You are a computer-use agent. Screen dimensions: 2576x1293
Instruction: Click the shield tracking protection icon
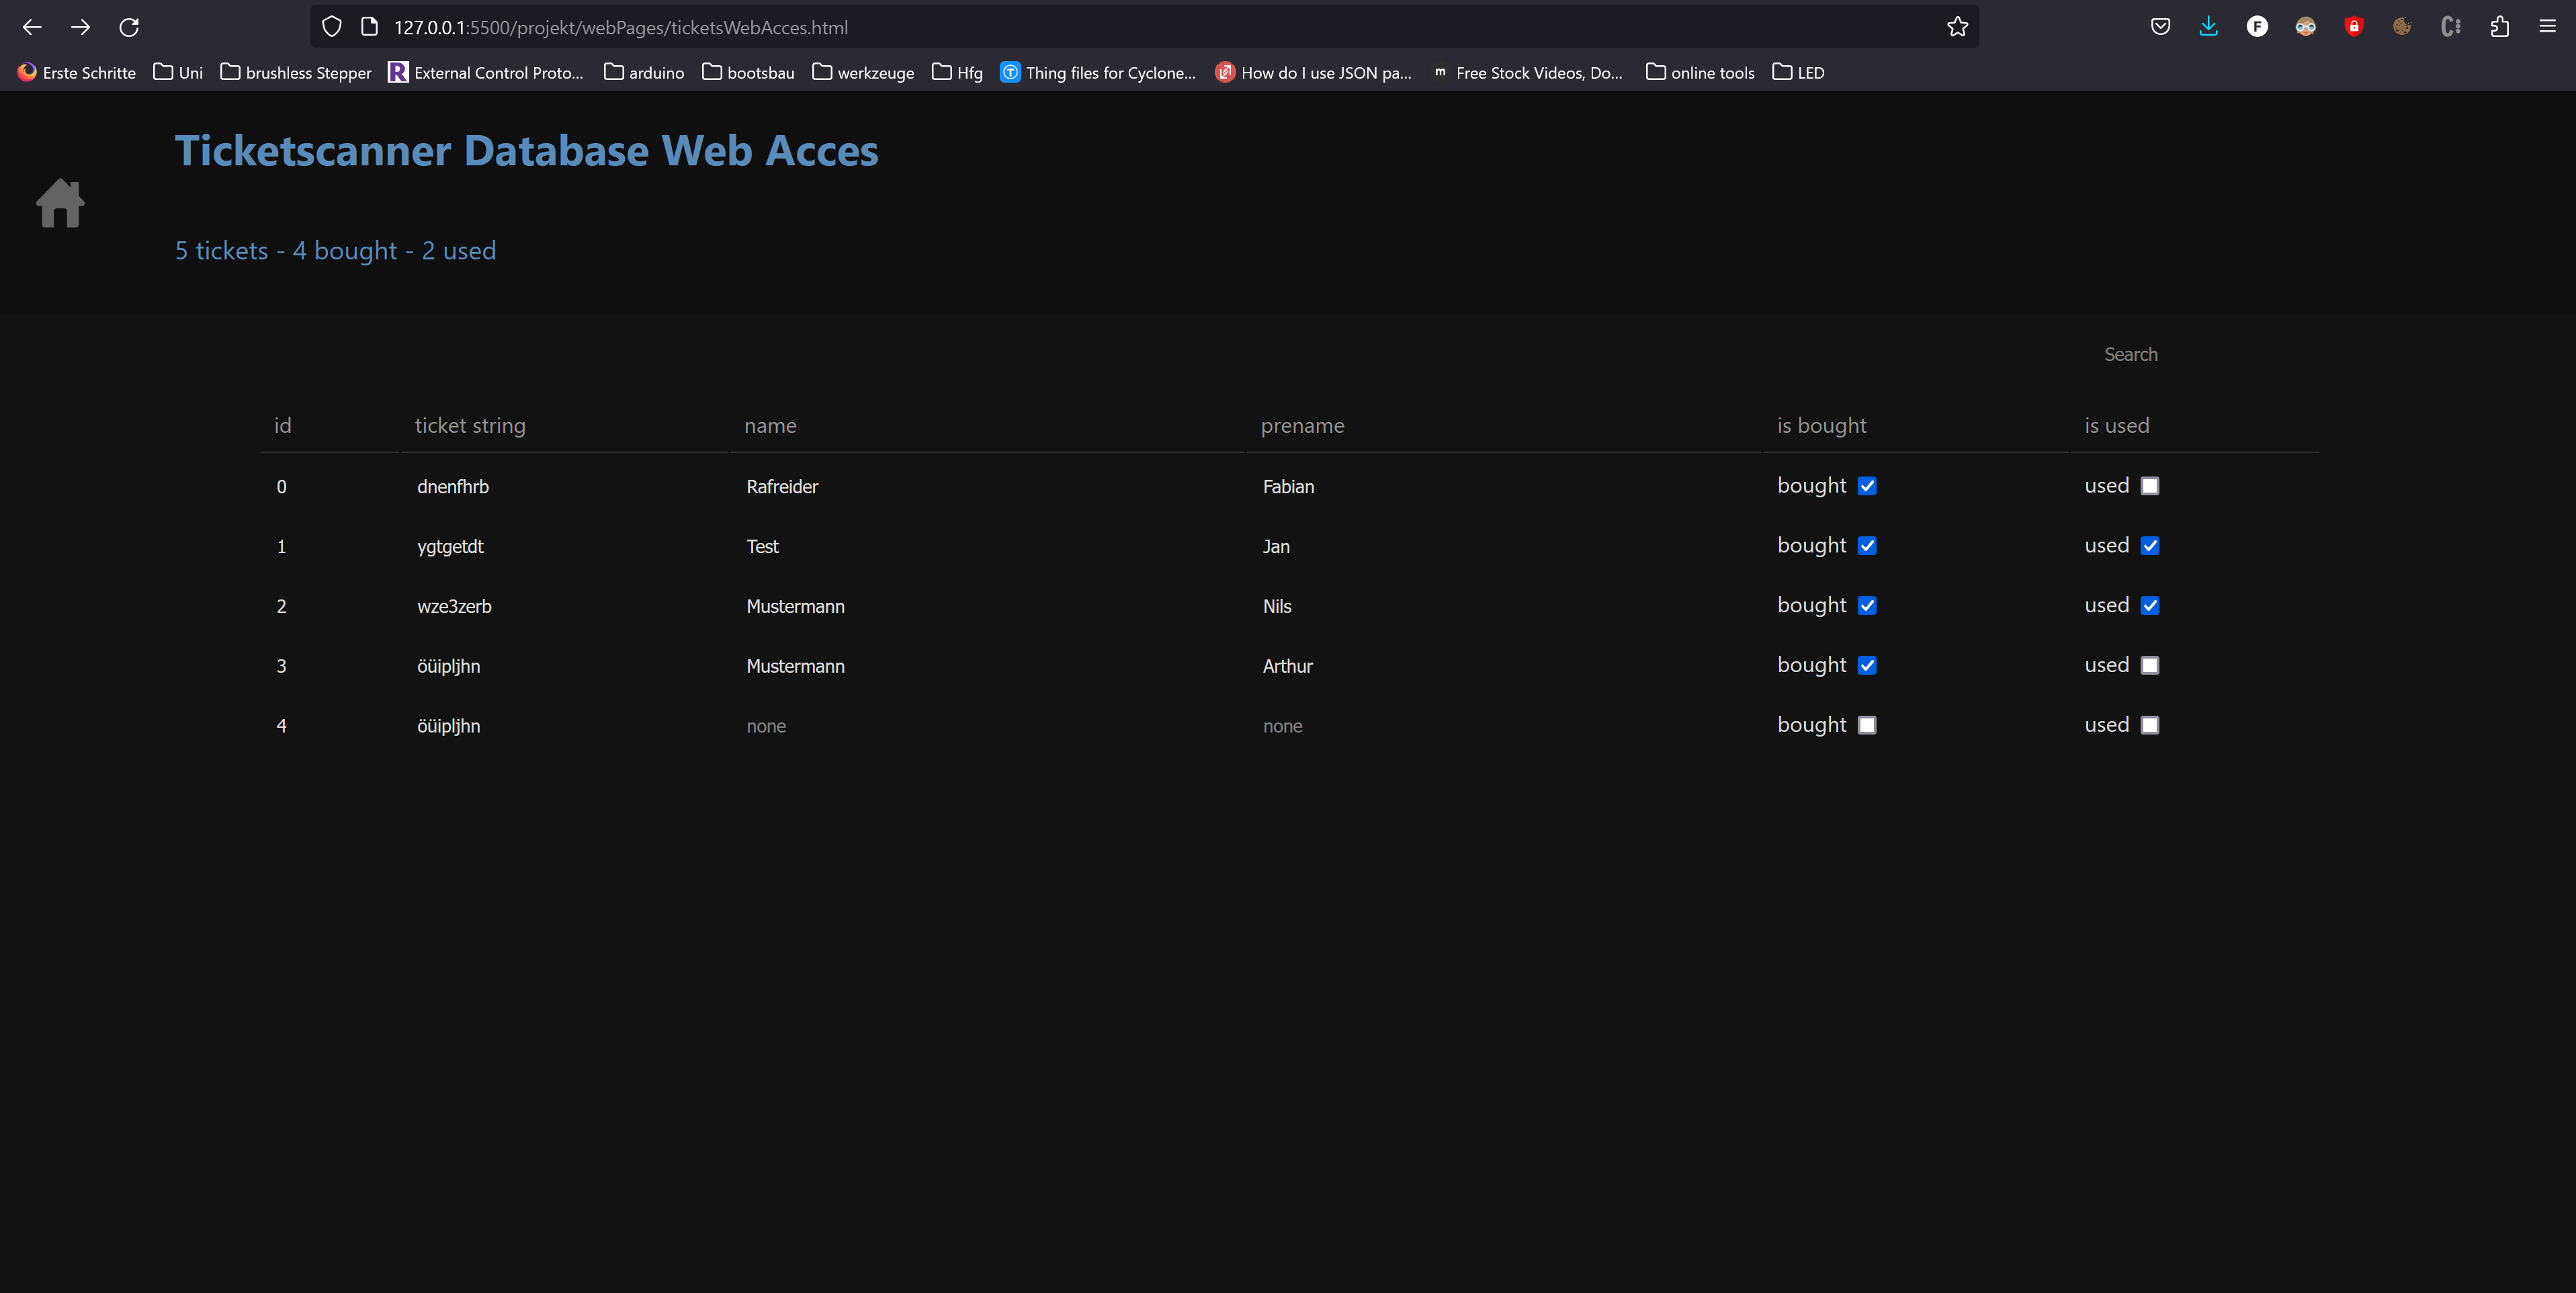point(332,27)
